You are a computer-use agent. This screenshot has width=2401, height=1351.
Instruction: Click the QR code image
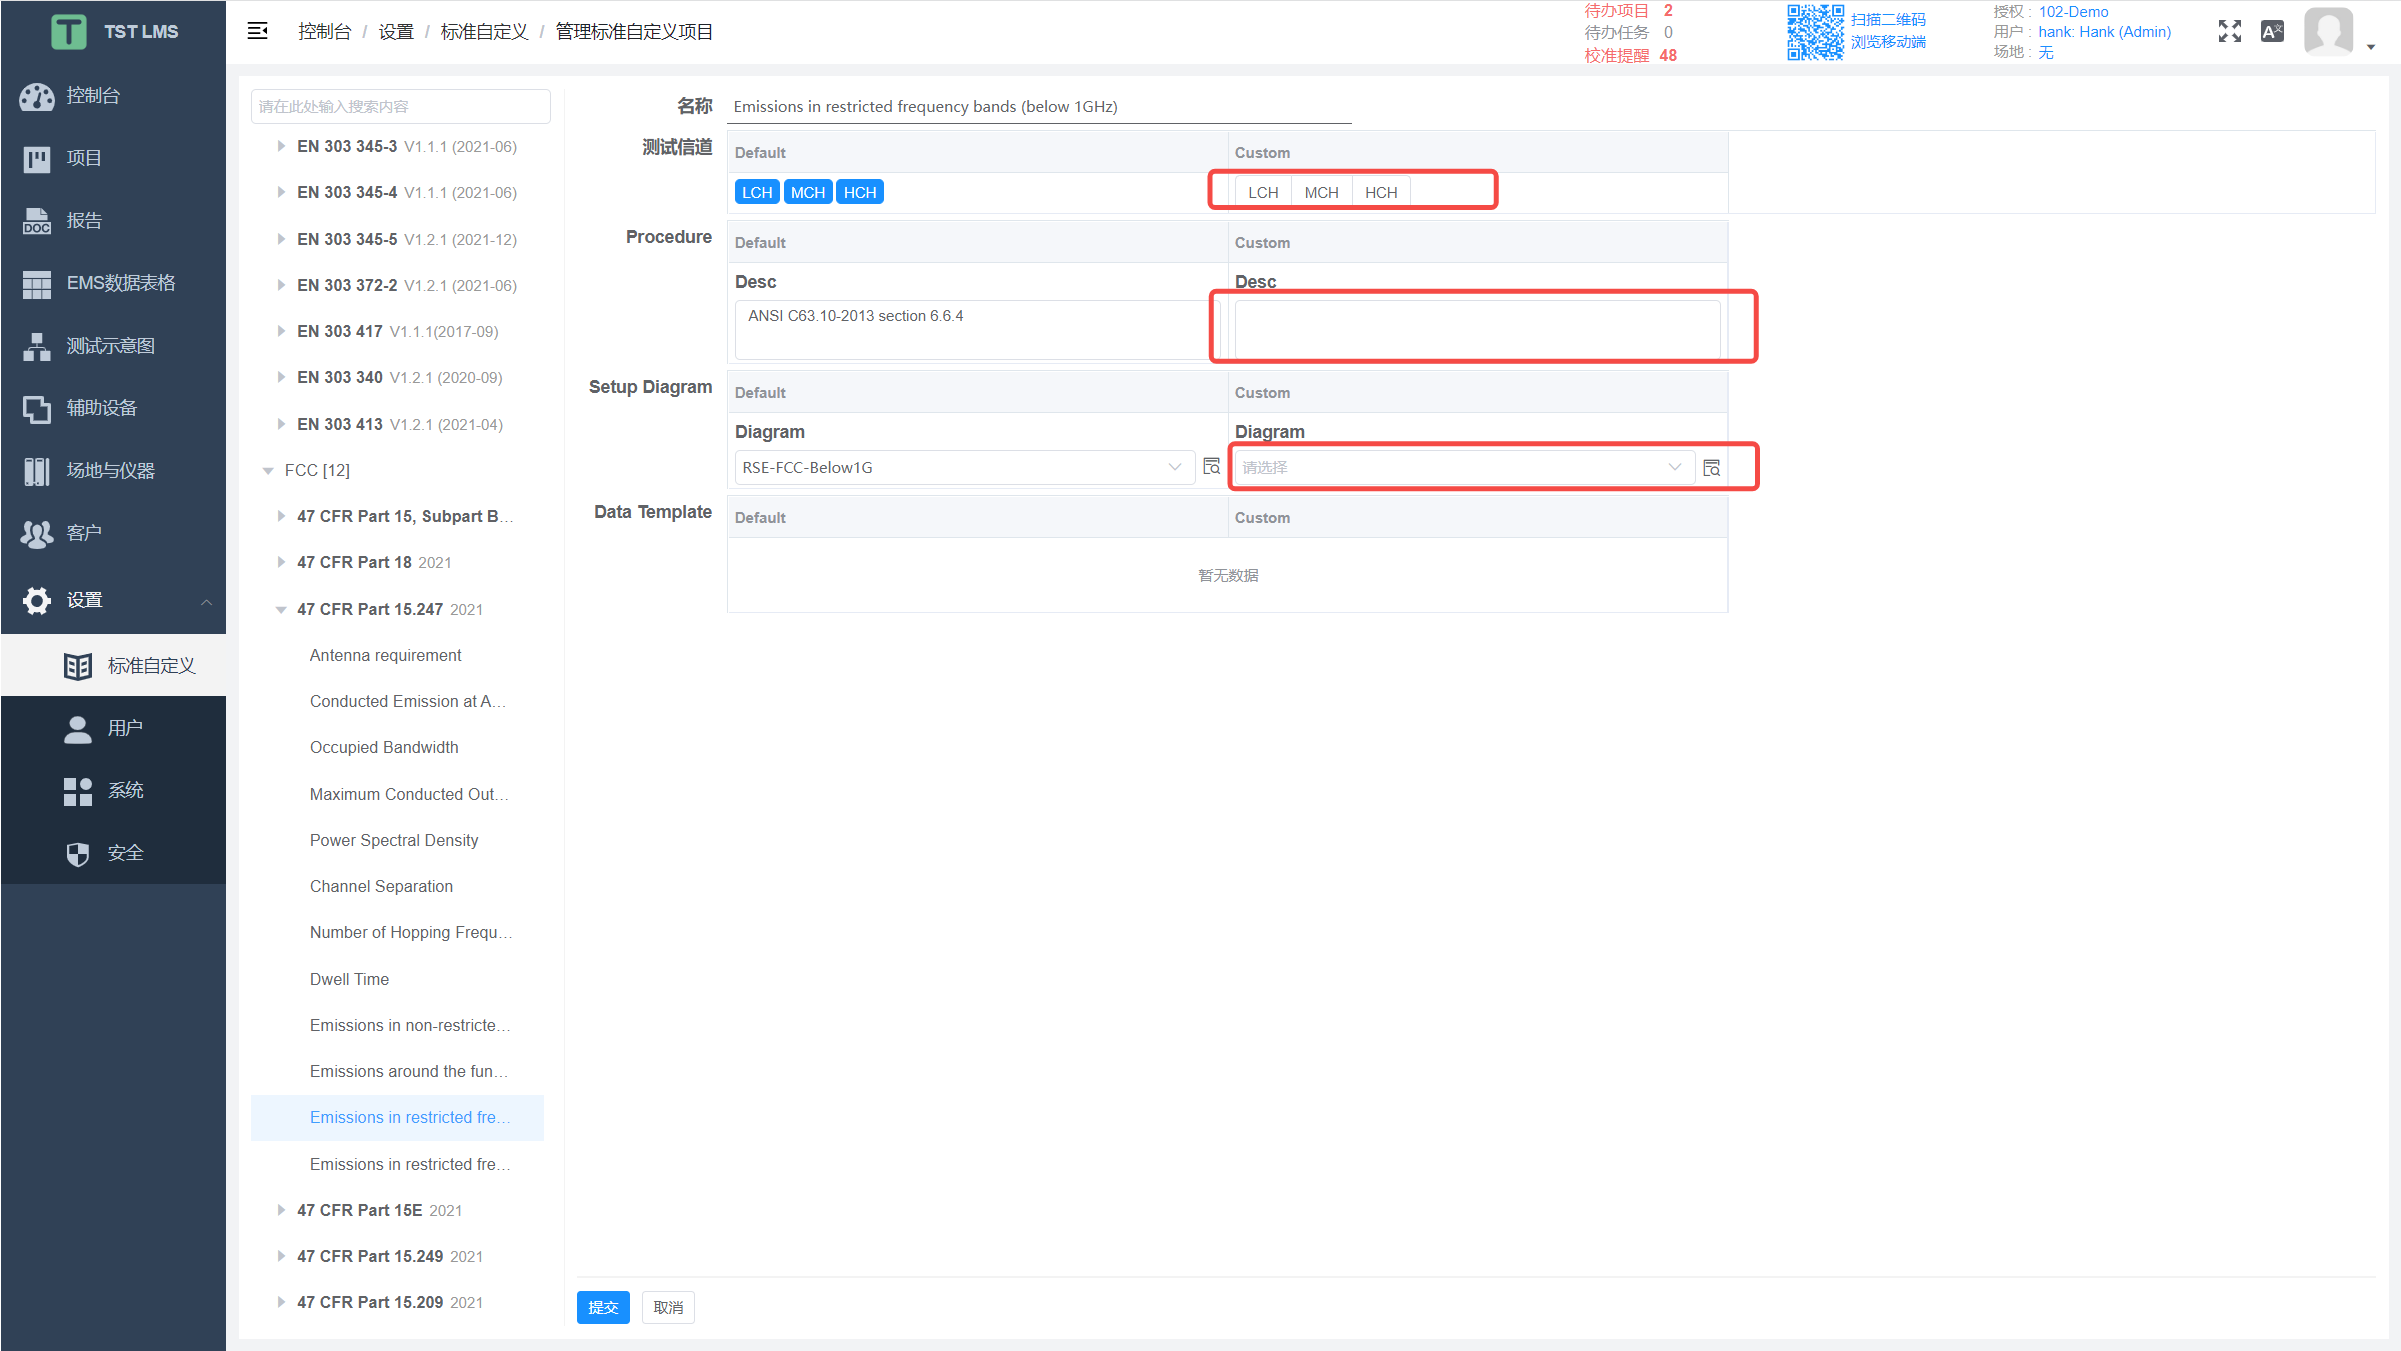coord(1815,32)
